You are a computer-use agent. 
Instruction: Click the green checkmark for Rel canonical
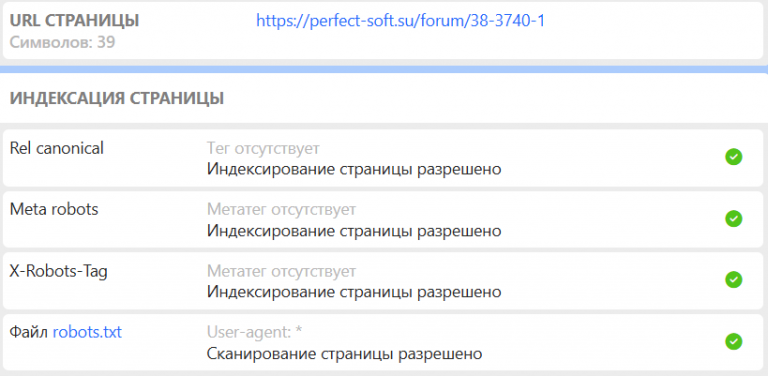click(733, 157)
